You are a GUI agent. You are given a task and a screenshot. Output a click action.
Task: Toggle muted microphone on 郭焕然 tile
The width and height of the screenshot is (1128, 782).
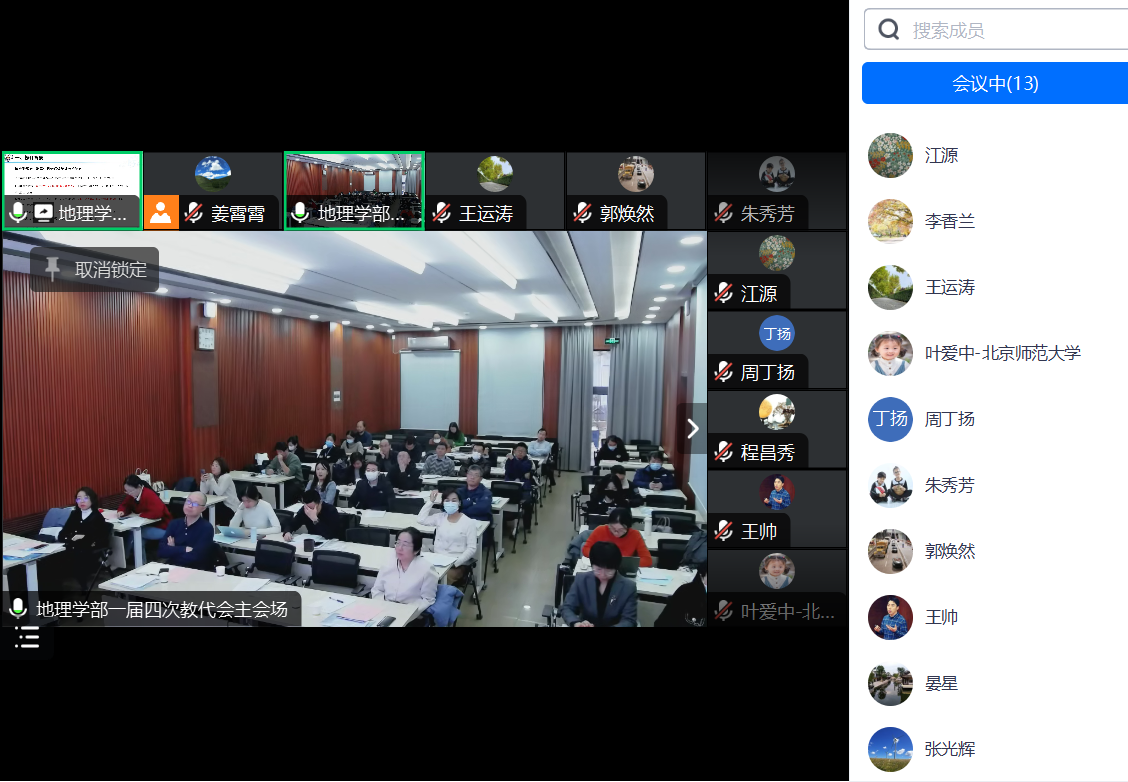click(x=583, y=213)
